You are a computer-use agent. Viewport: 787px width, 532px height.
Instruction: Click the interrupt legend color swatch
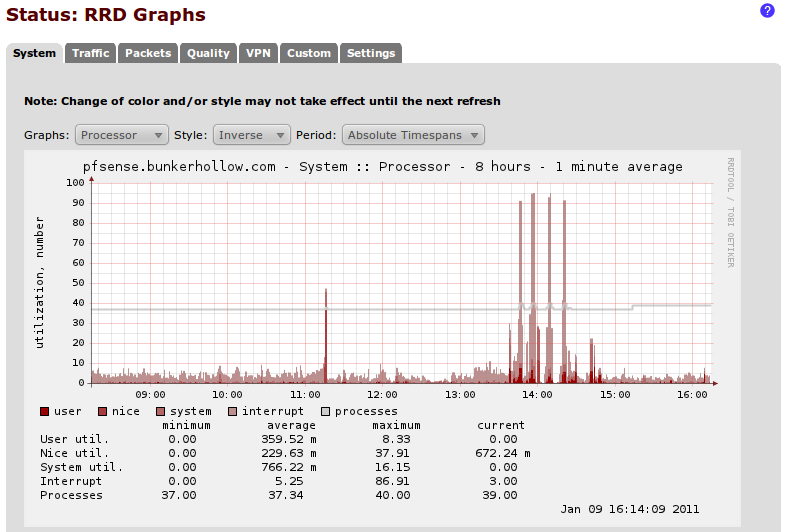point(232,412)
